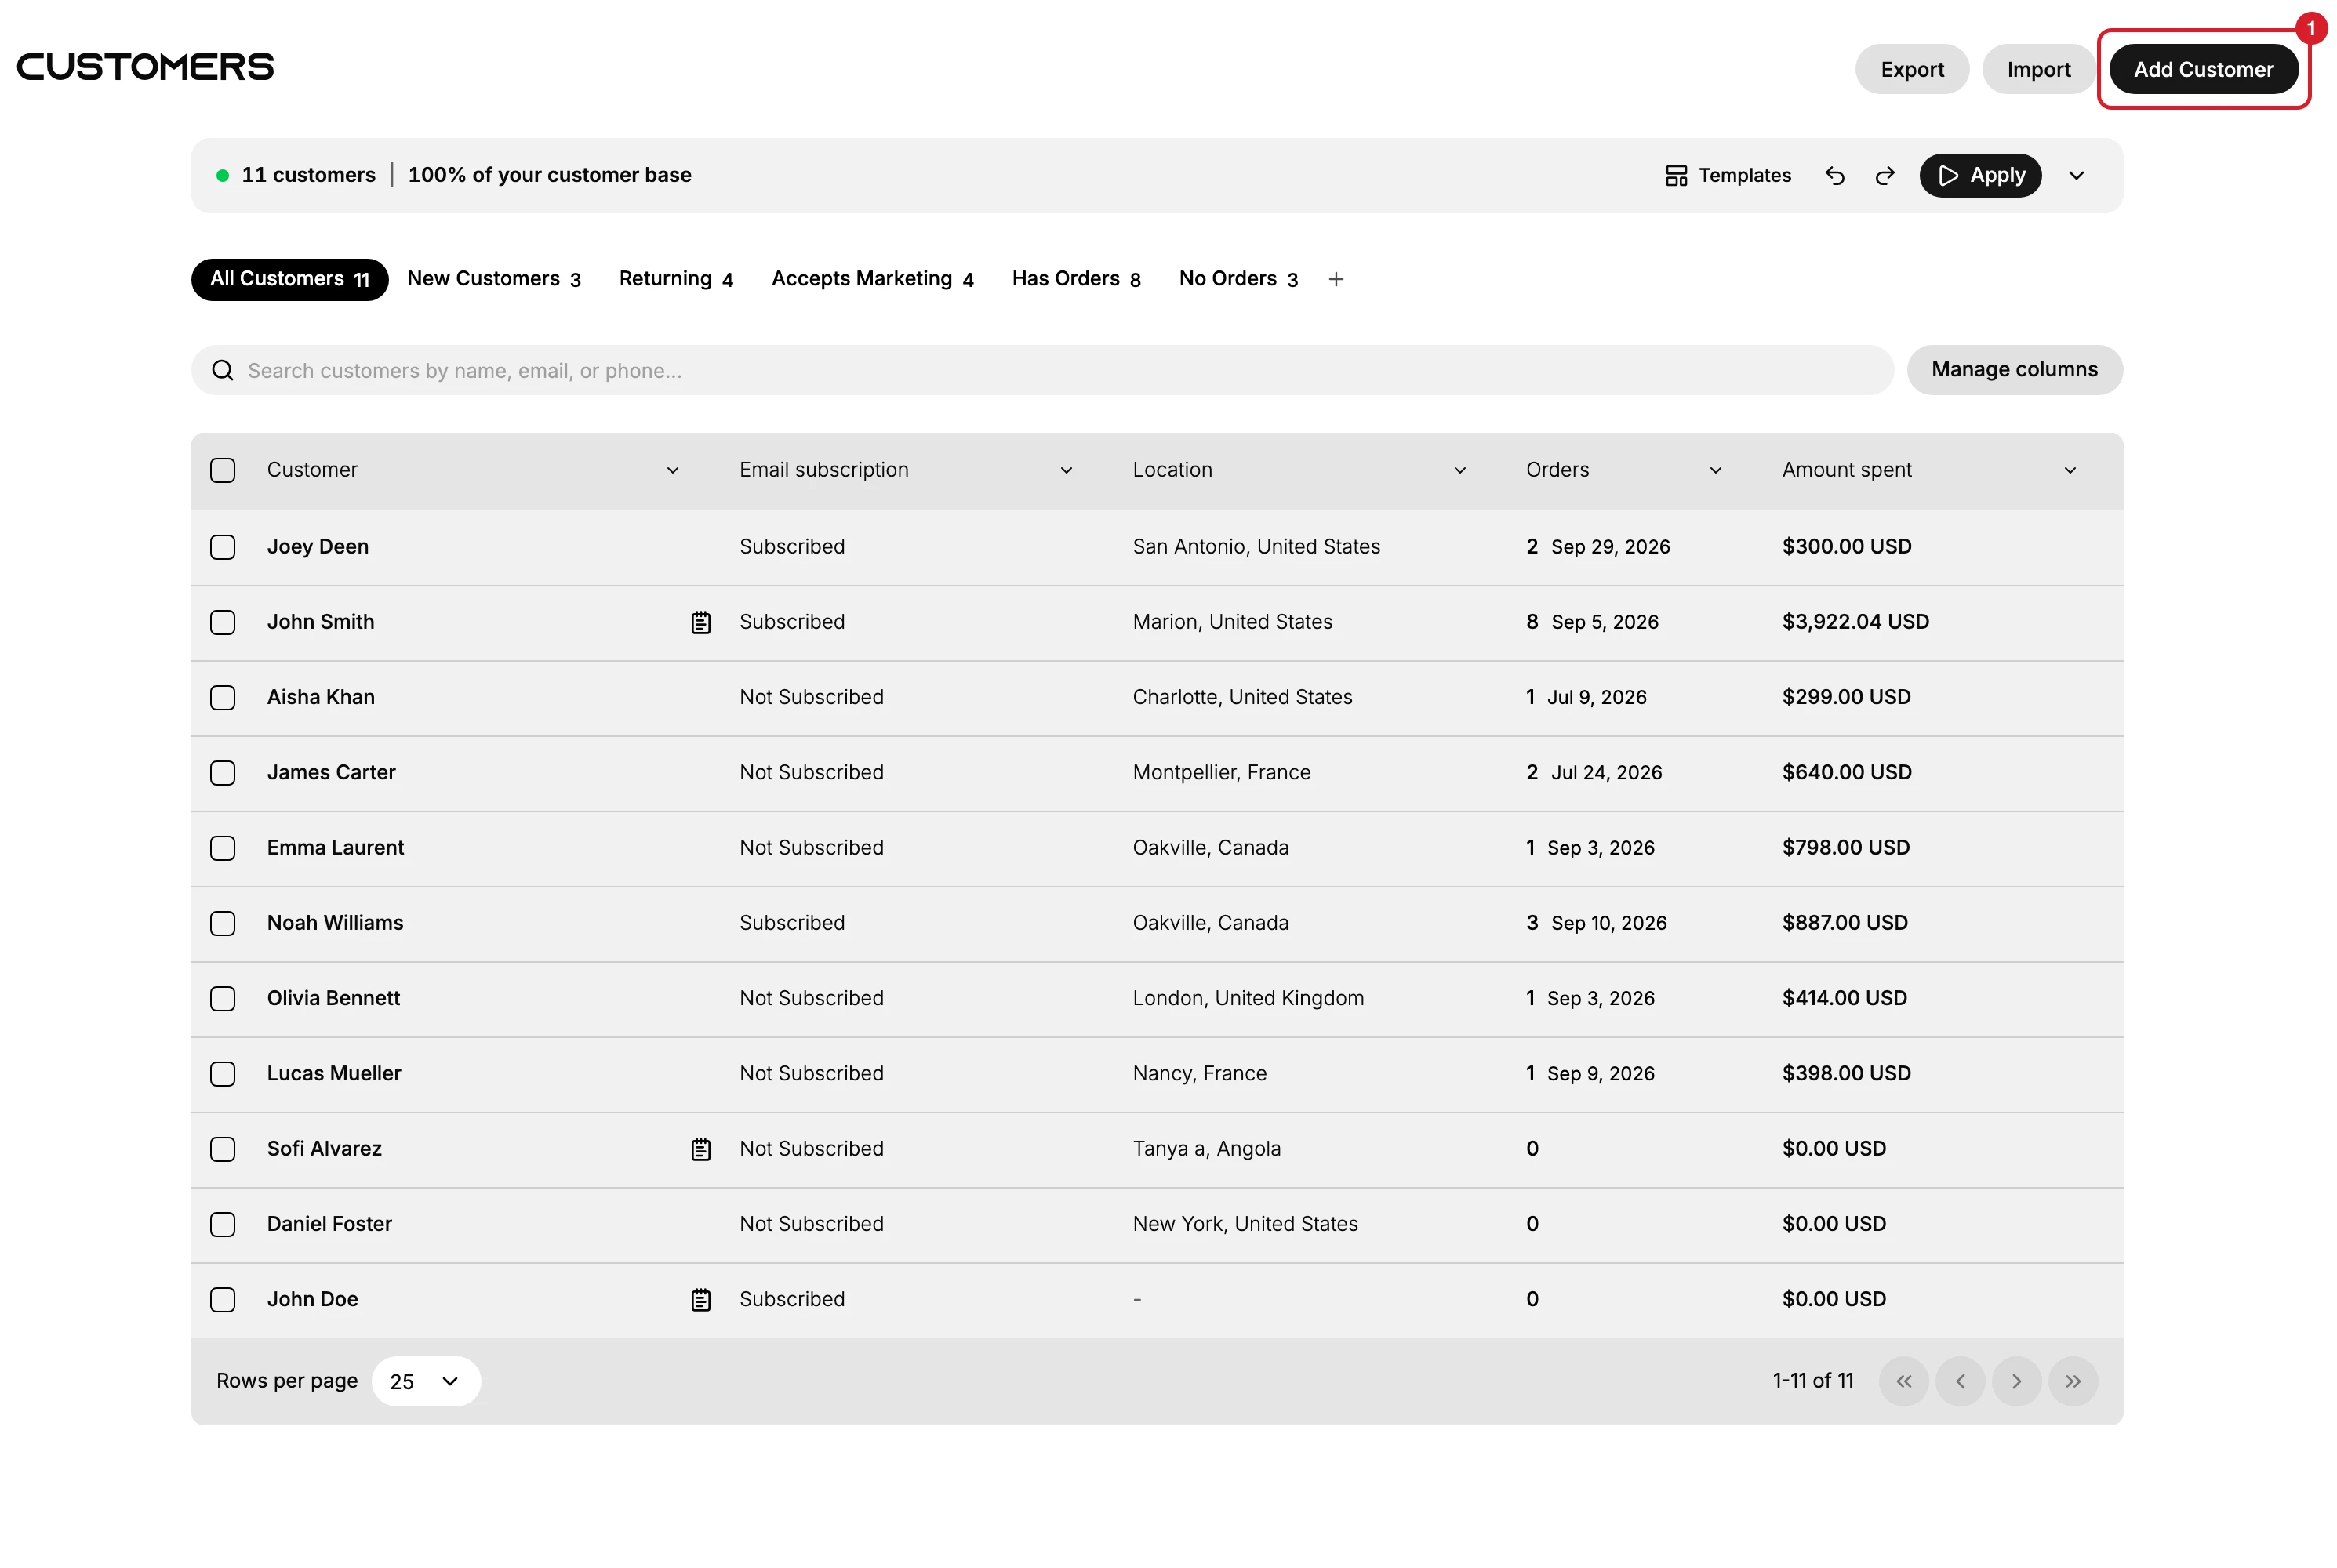Tick the Emma Laurent checkbox
Image resolution: width=2337 pixels, height=1568 pixels.
[223, 848]
